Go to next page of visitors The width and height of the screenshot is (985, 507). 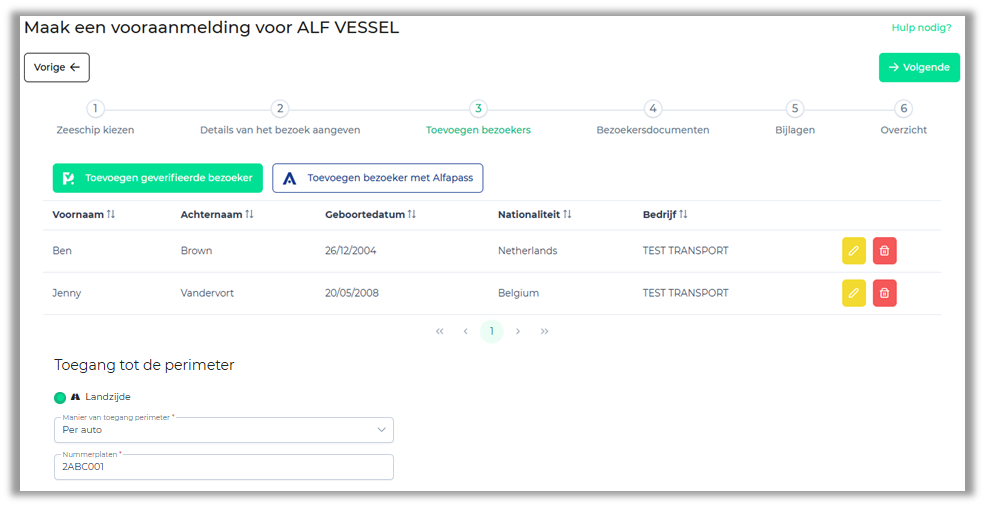coord(518,331)
